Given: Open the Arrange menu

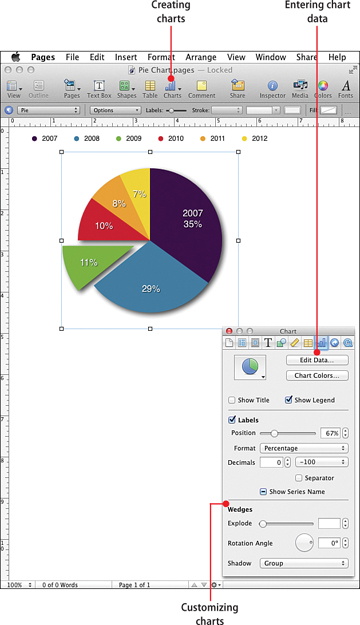Looking at the screenshot, I should 201,57.
